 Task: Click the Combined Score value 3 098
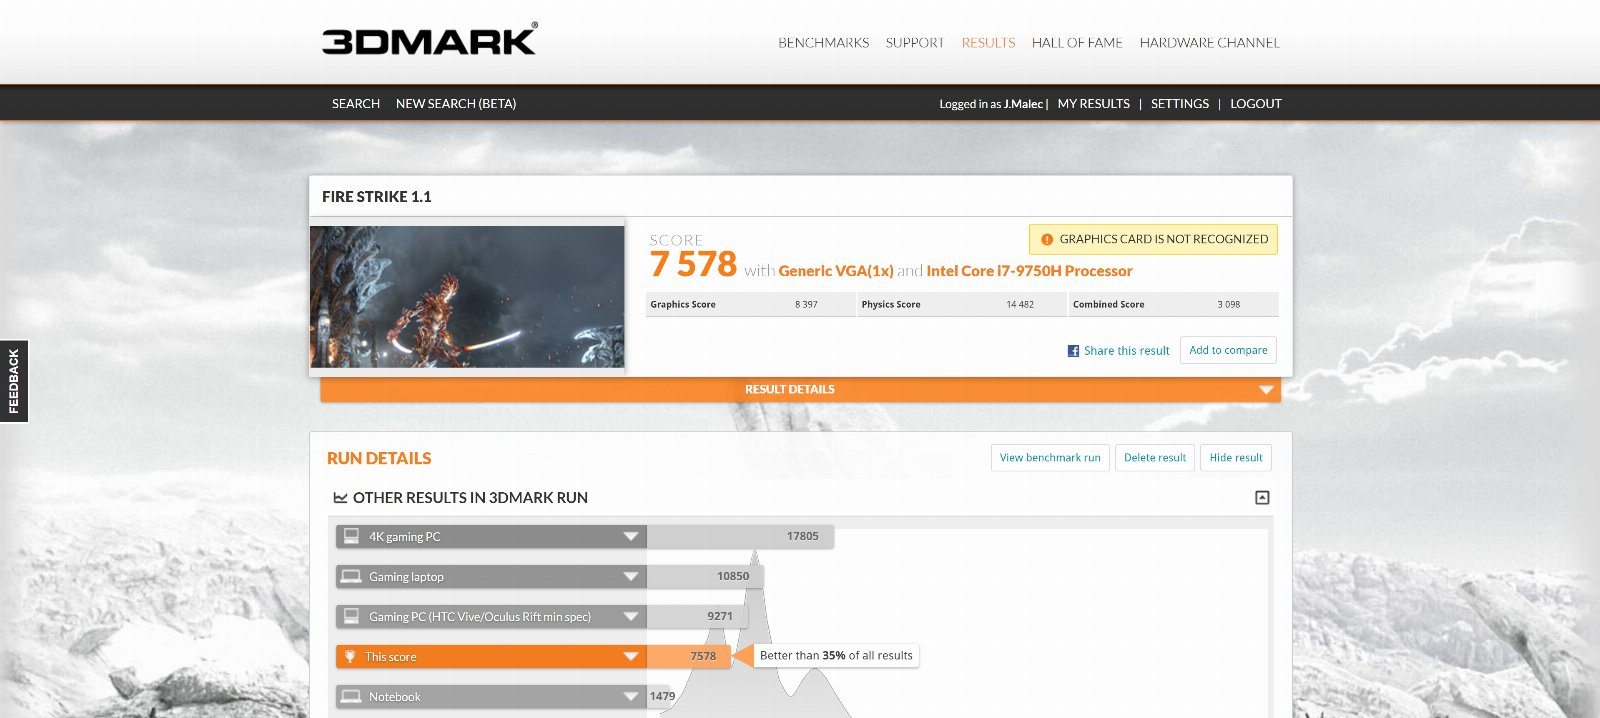pyautogui.click(x=1229, y=305)
